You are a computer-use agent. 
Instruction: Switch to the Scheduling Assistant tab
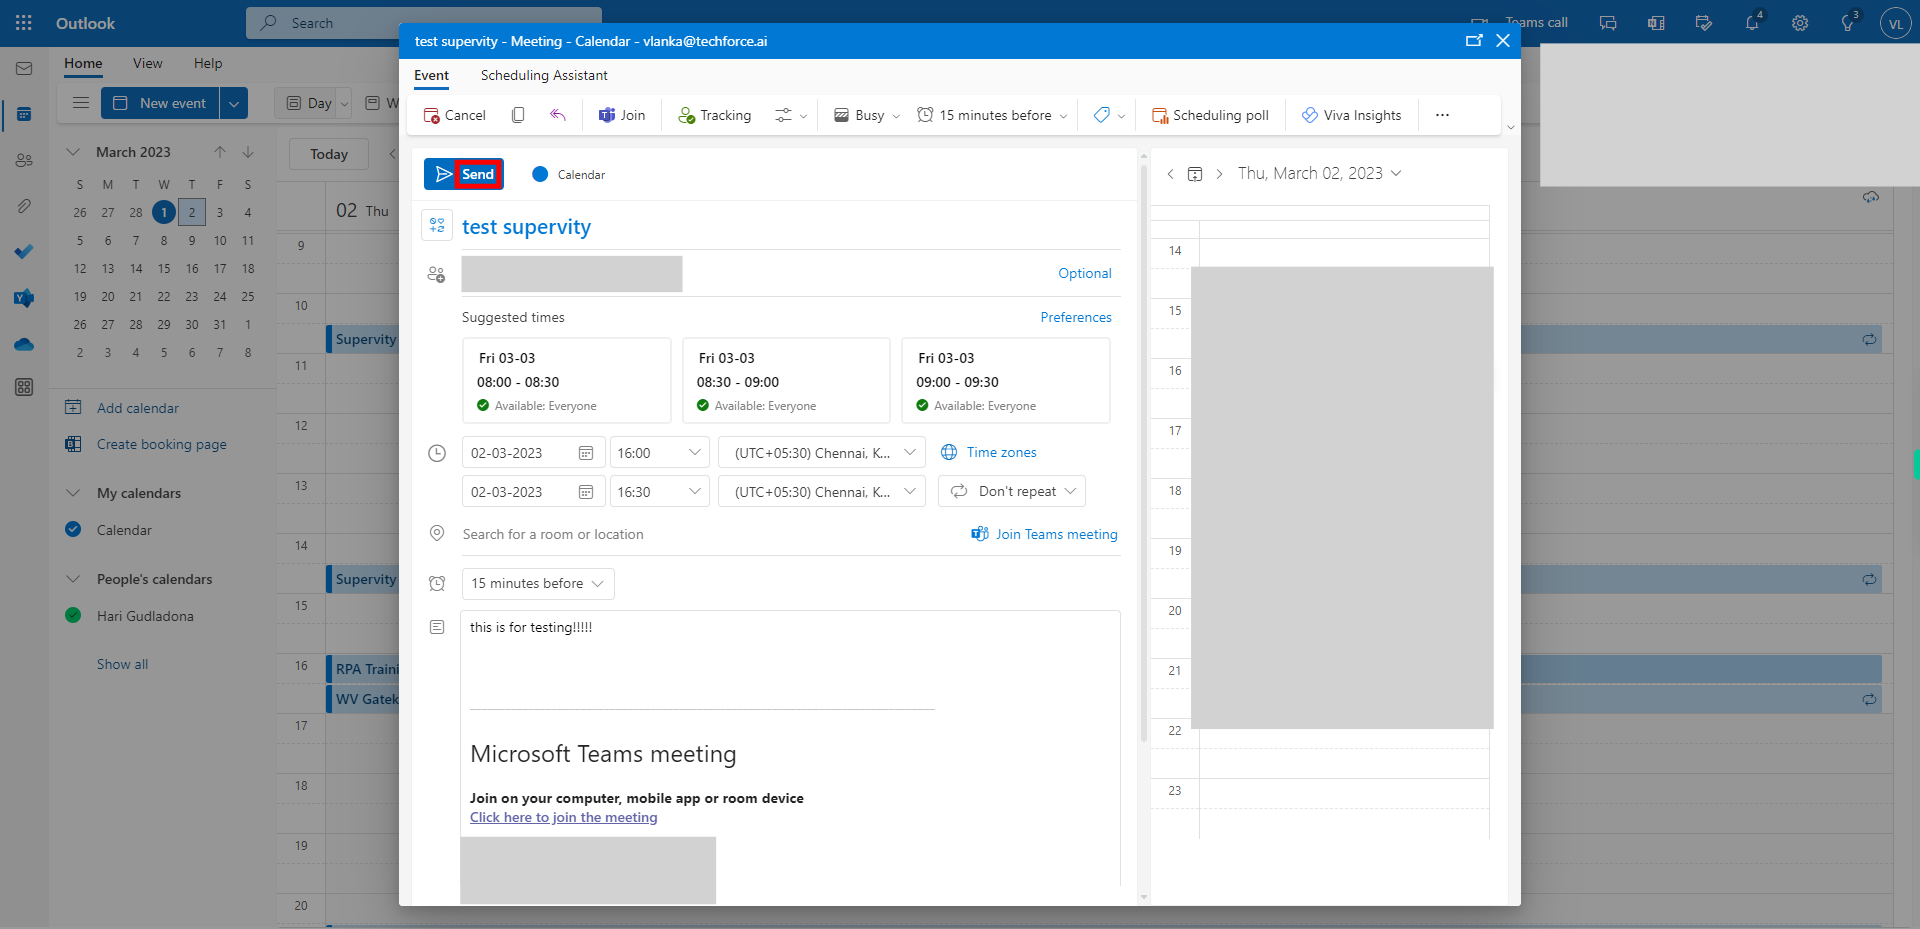[544, 75]
